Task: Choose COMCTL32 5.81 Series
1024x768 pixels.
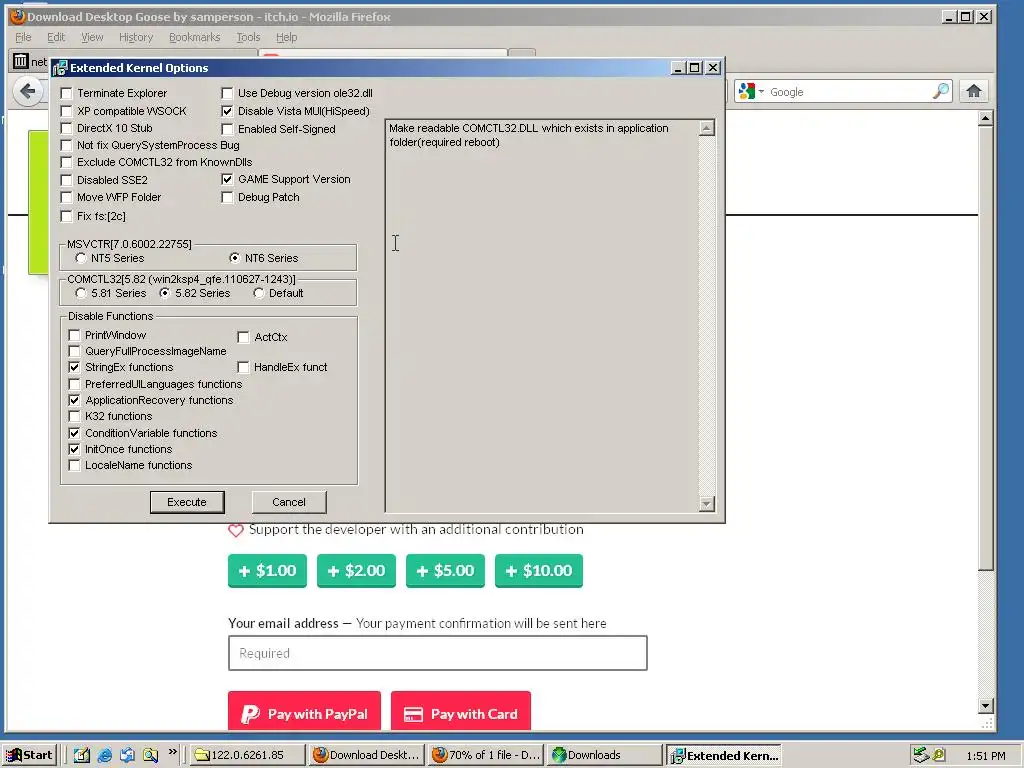Action: [81, 293]
